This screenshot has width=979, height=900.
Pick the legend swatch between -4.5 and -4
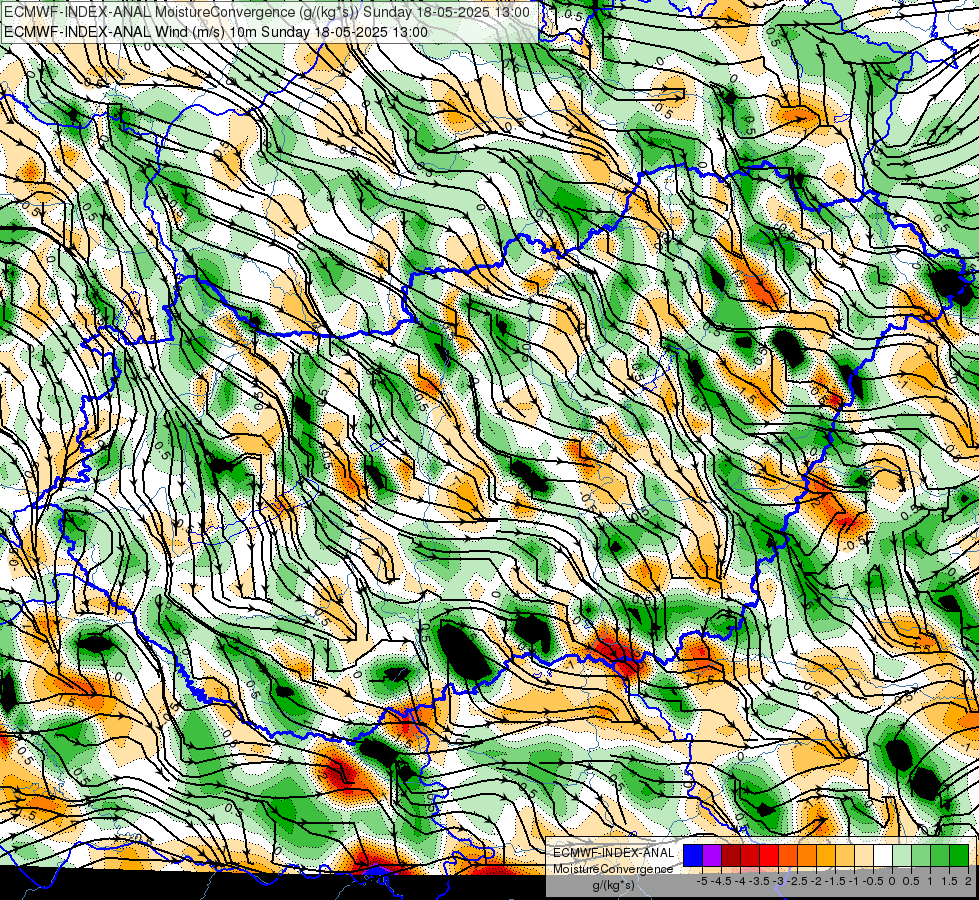pos(731,856)
